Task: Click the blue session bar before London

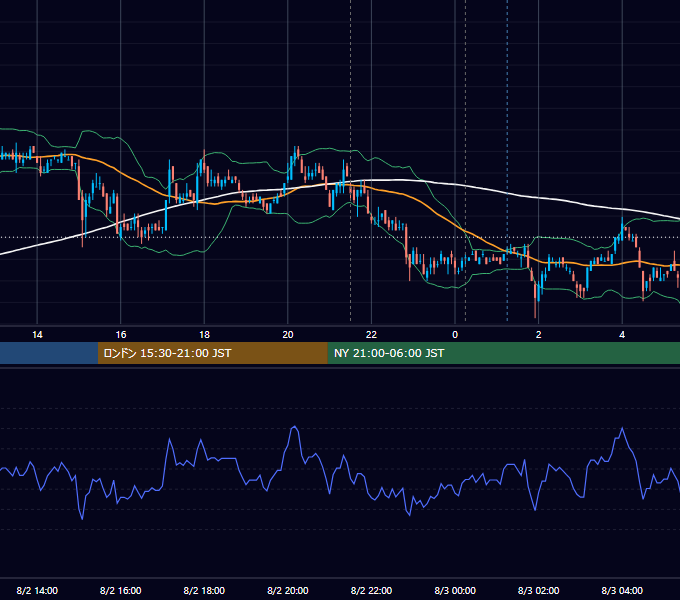Action: click(x=49, y=353)
